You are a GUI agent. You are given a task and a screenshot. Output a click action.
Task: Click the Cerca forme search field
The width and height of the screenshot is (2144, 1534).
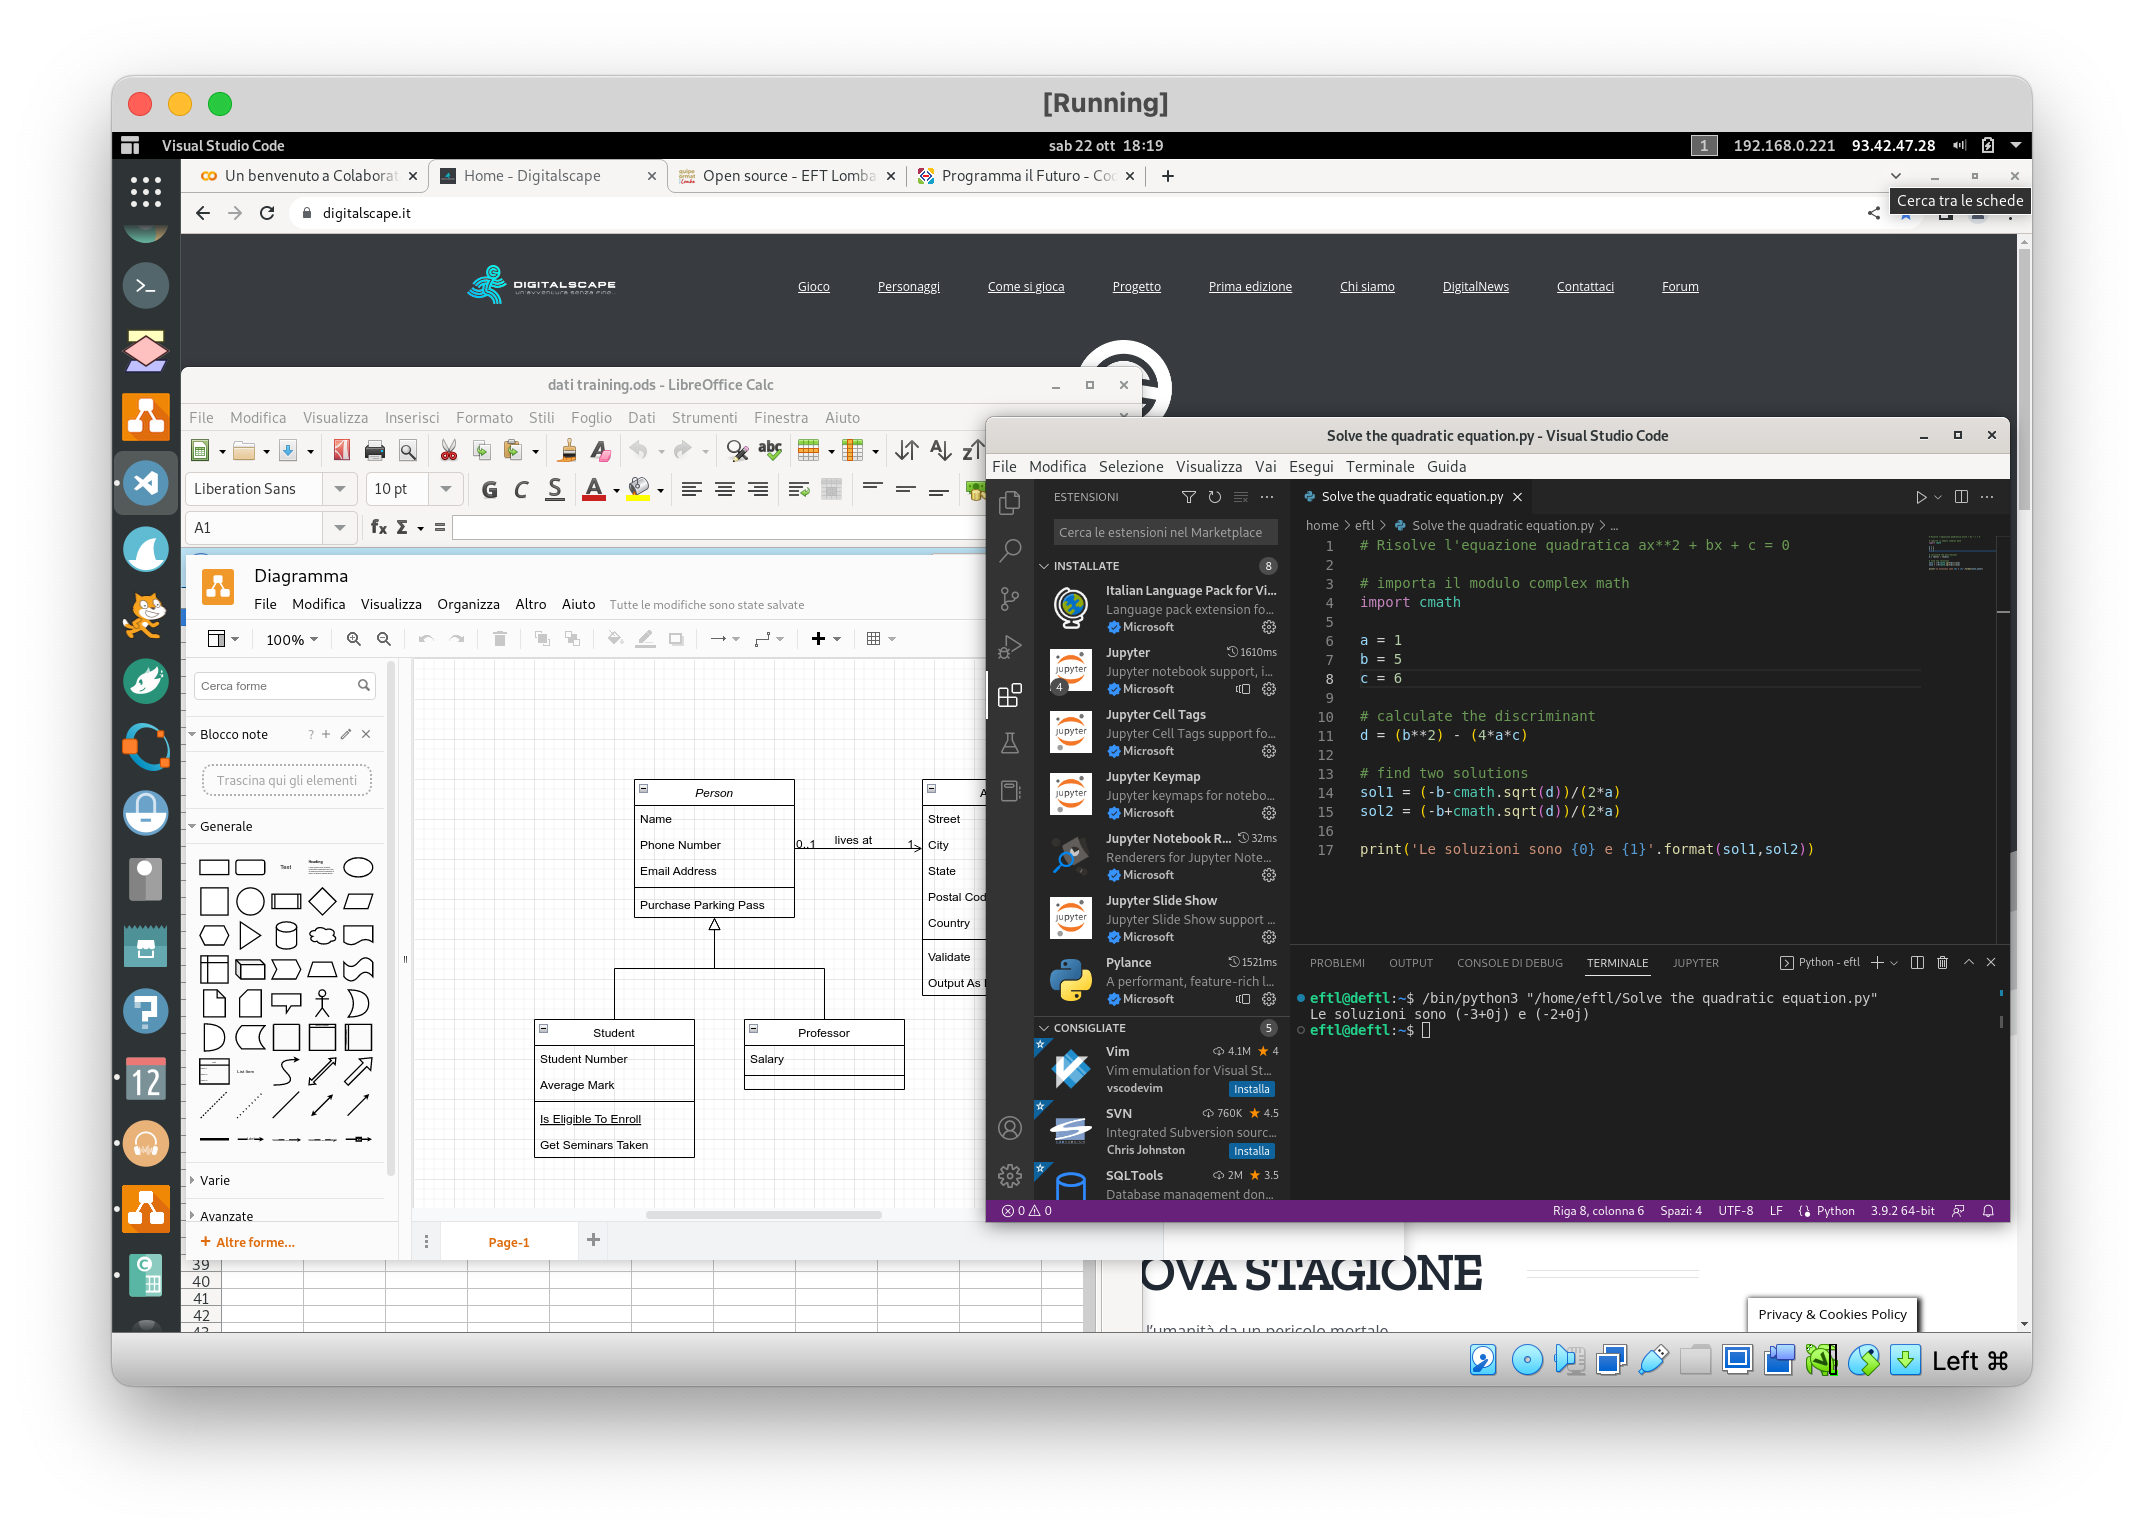285,686
